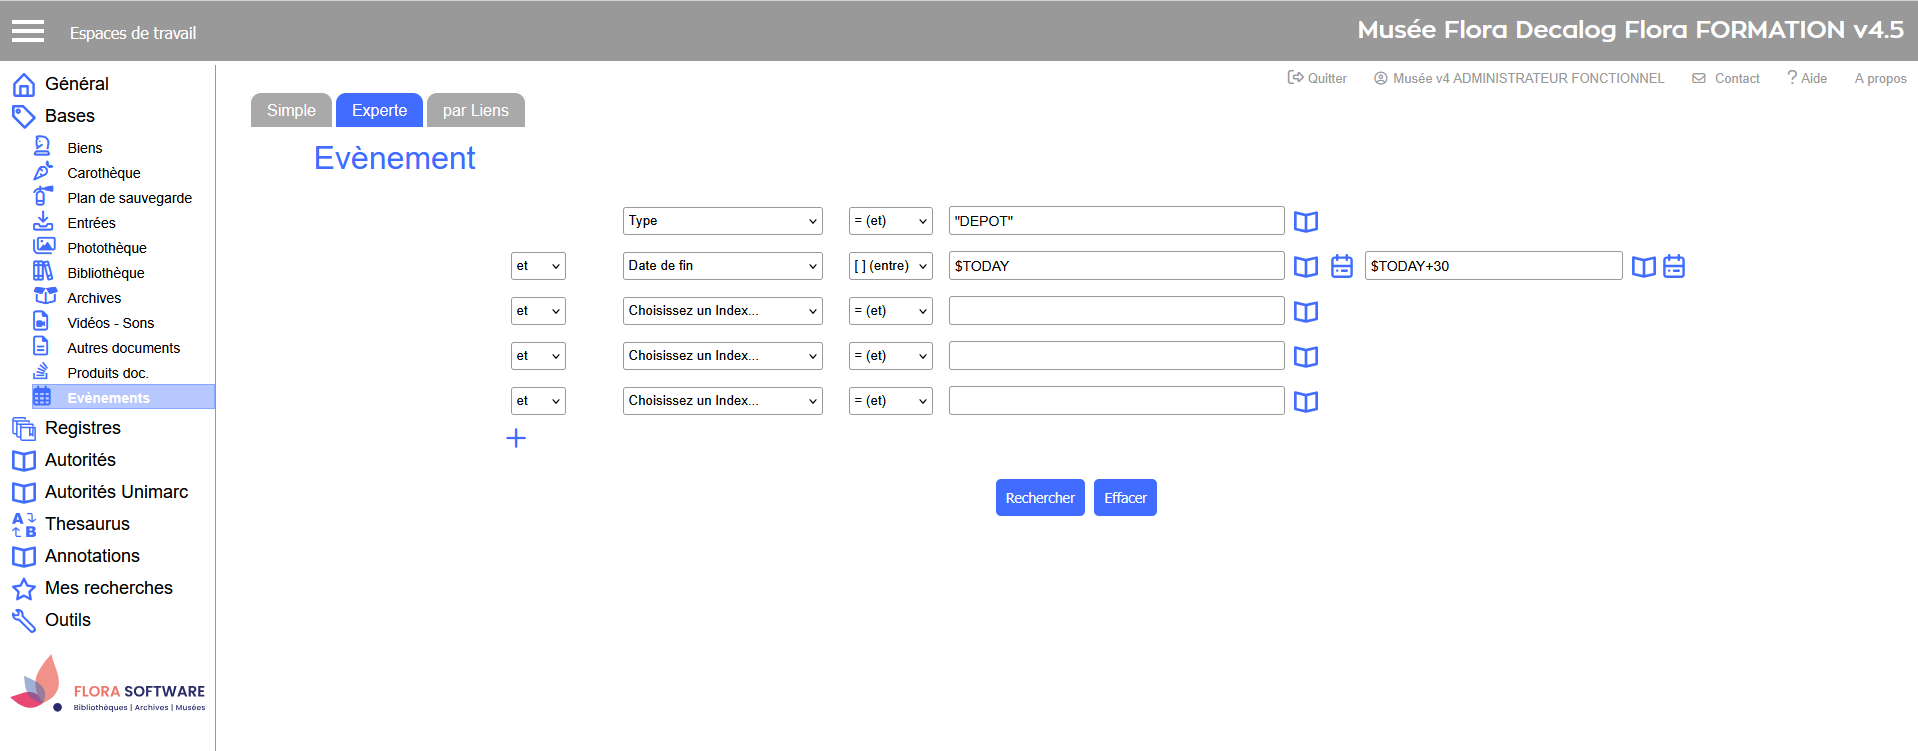Switch to the par Liens tab
This screenshot has height=751, width=1918.
click(475, 110)
